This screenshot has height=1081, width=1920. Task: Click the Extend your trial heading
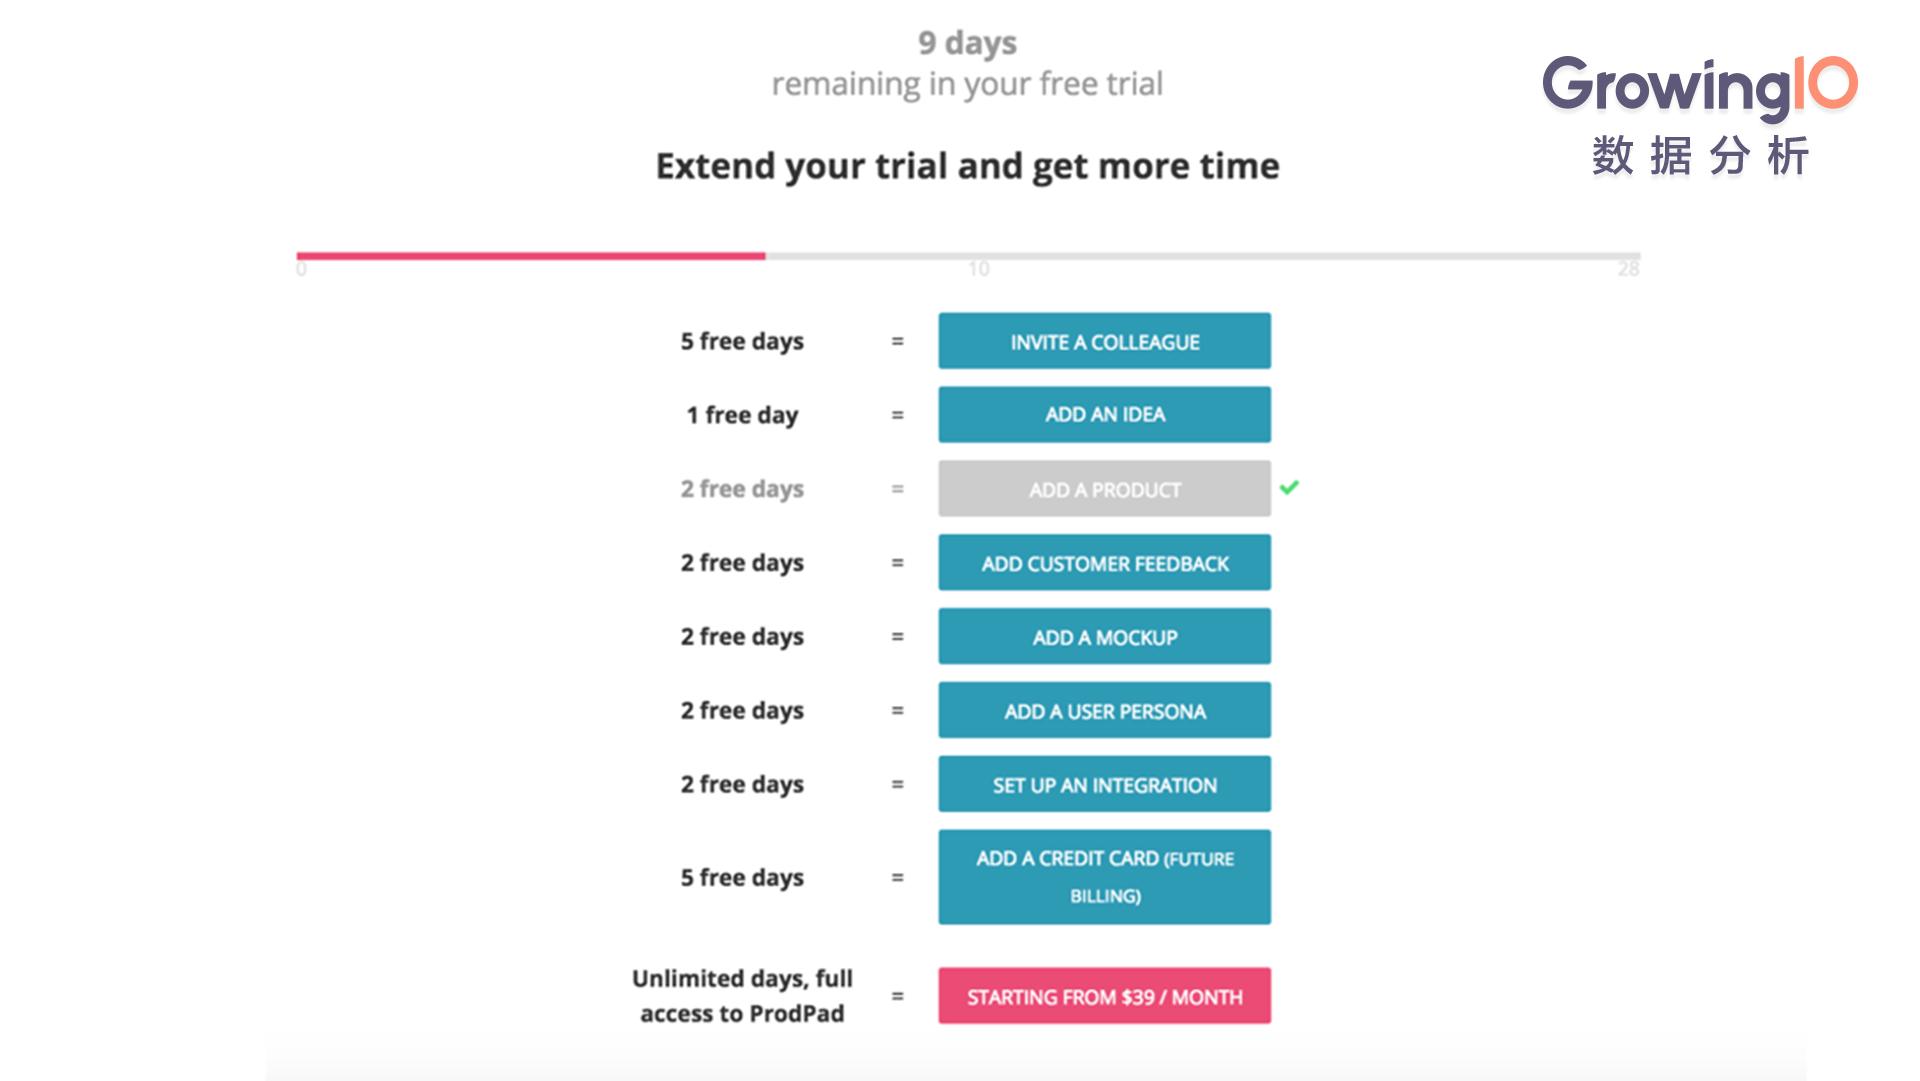967,166
